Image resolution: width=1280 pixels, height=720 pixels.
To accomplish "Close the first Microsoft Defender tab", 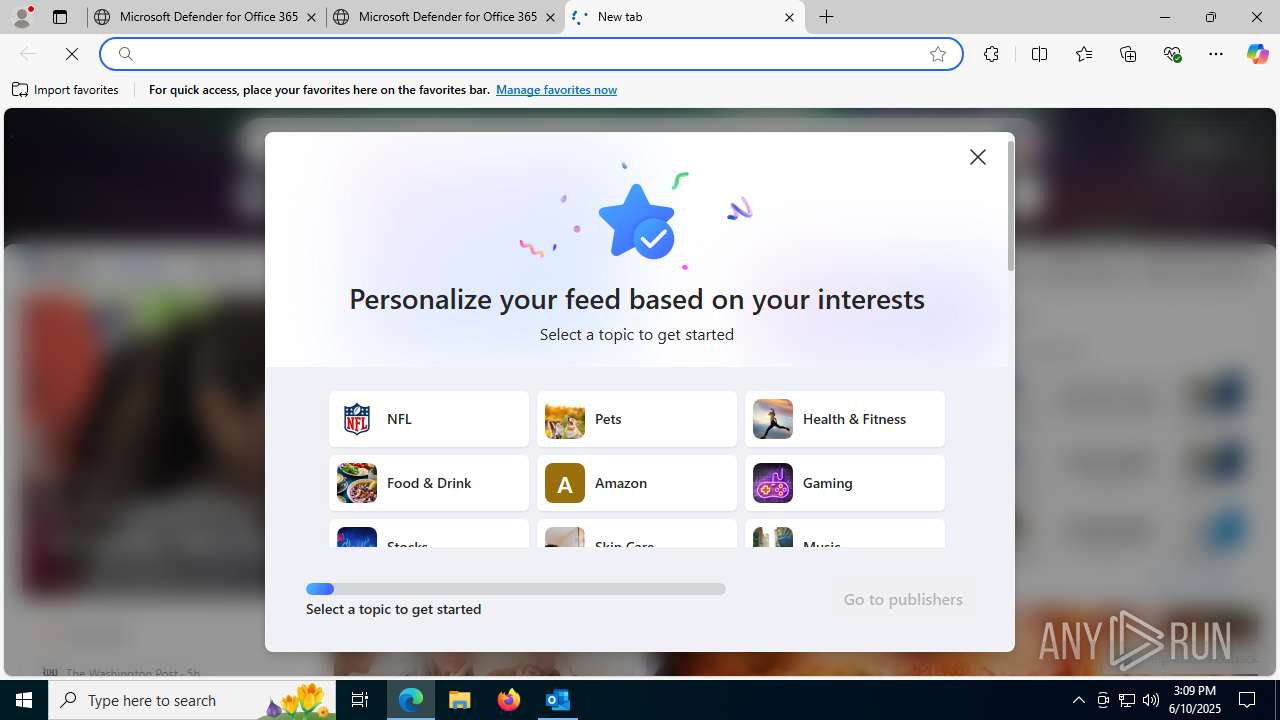I will (x=311, y=17).
